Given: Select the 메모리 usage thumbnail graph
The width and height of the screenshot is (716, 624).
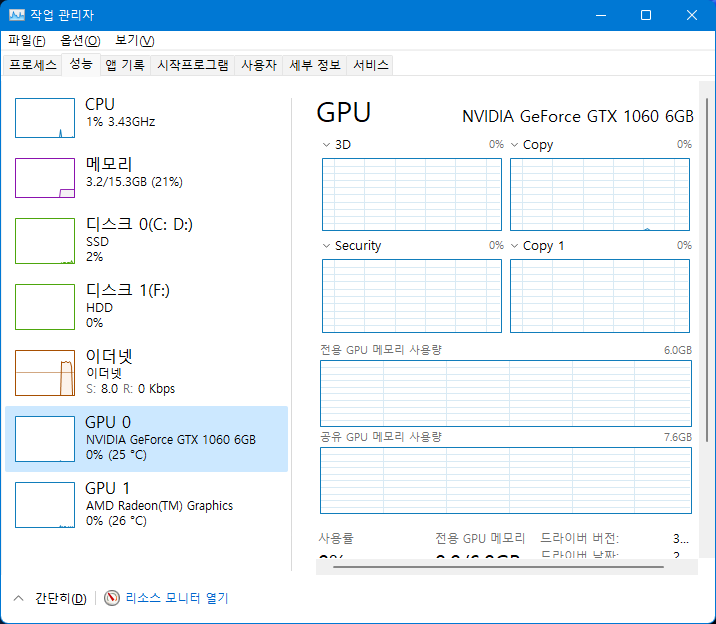Looking at the screenshot, I should (x=45, y=178).
